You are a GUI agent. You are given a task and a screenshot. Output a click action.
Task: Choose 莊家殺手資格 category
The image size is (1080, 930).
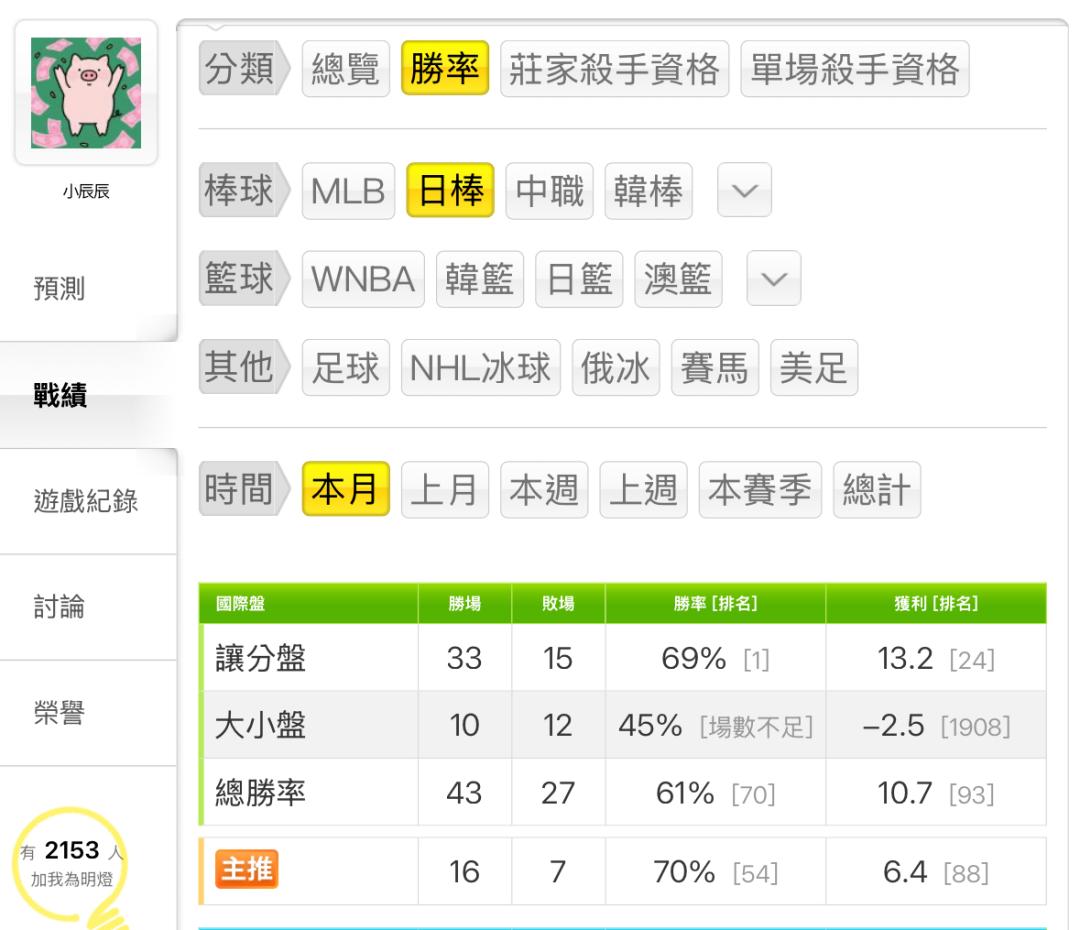pos(614,69)
